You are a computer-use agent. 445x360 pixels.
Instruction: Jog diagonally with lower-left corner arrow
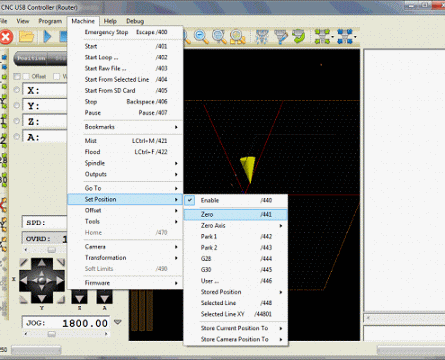pos(24,299)
